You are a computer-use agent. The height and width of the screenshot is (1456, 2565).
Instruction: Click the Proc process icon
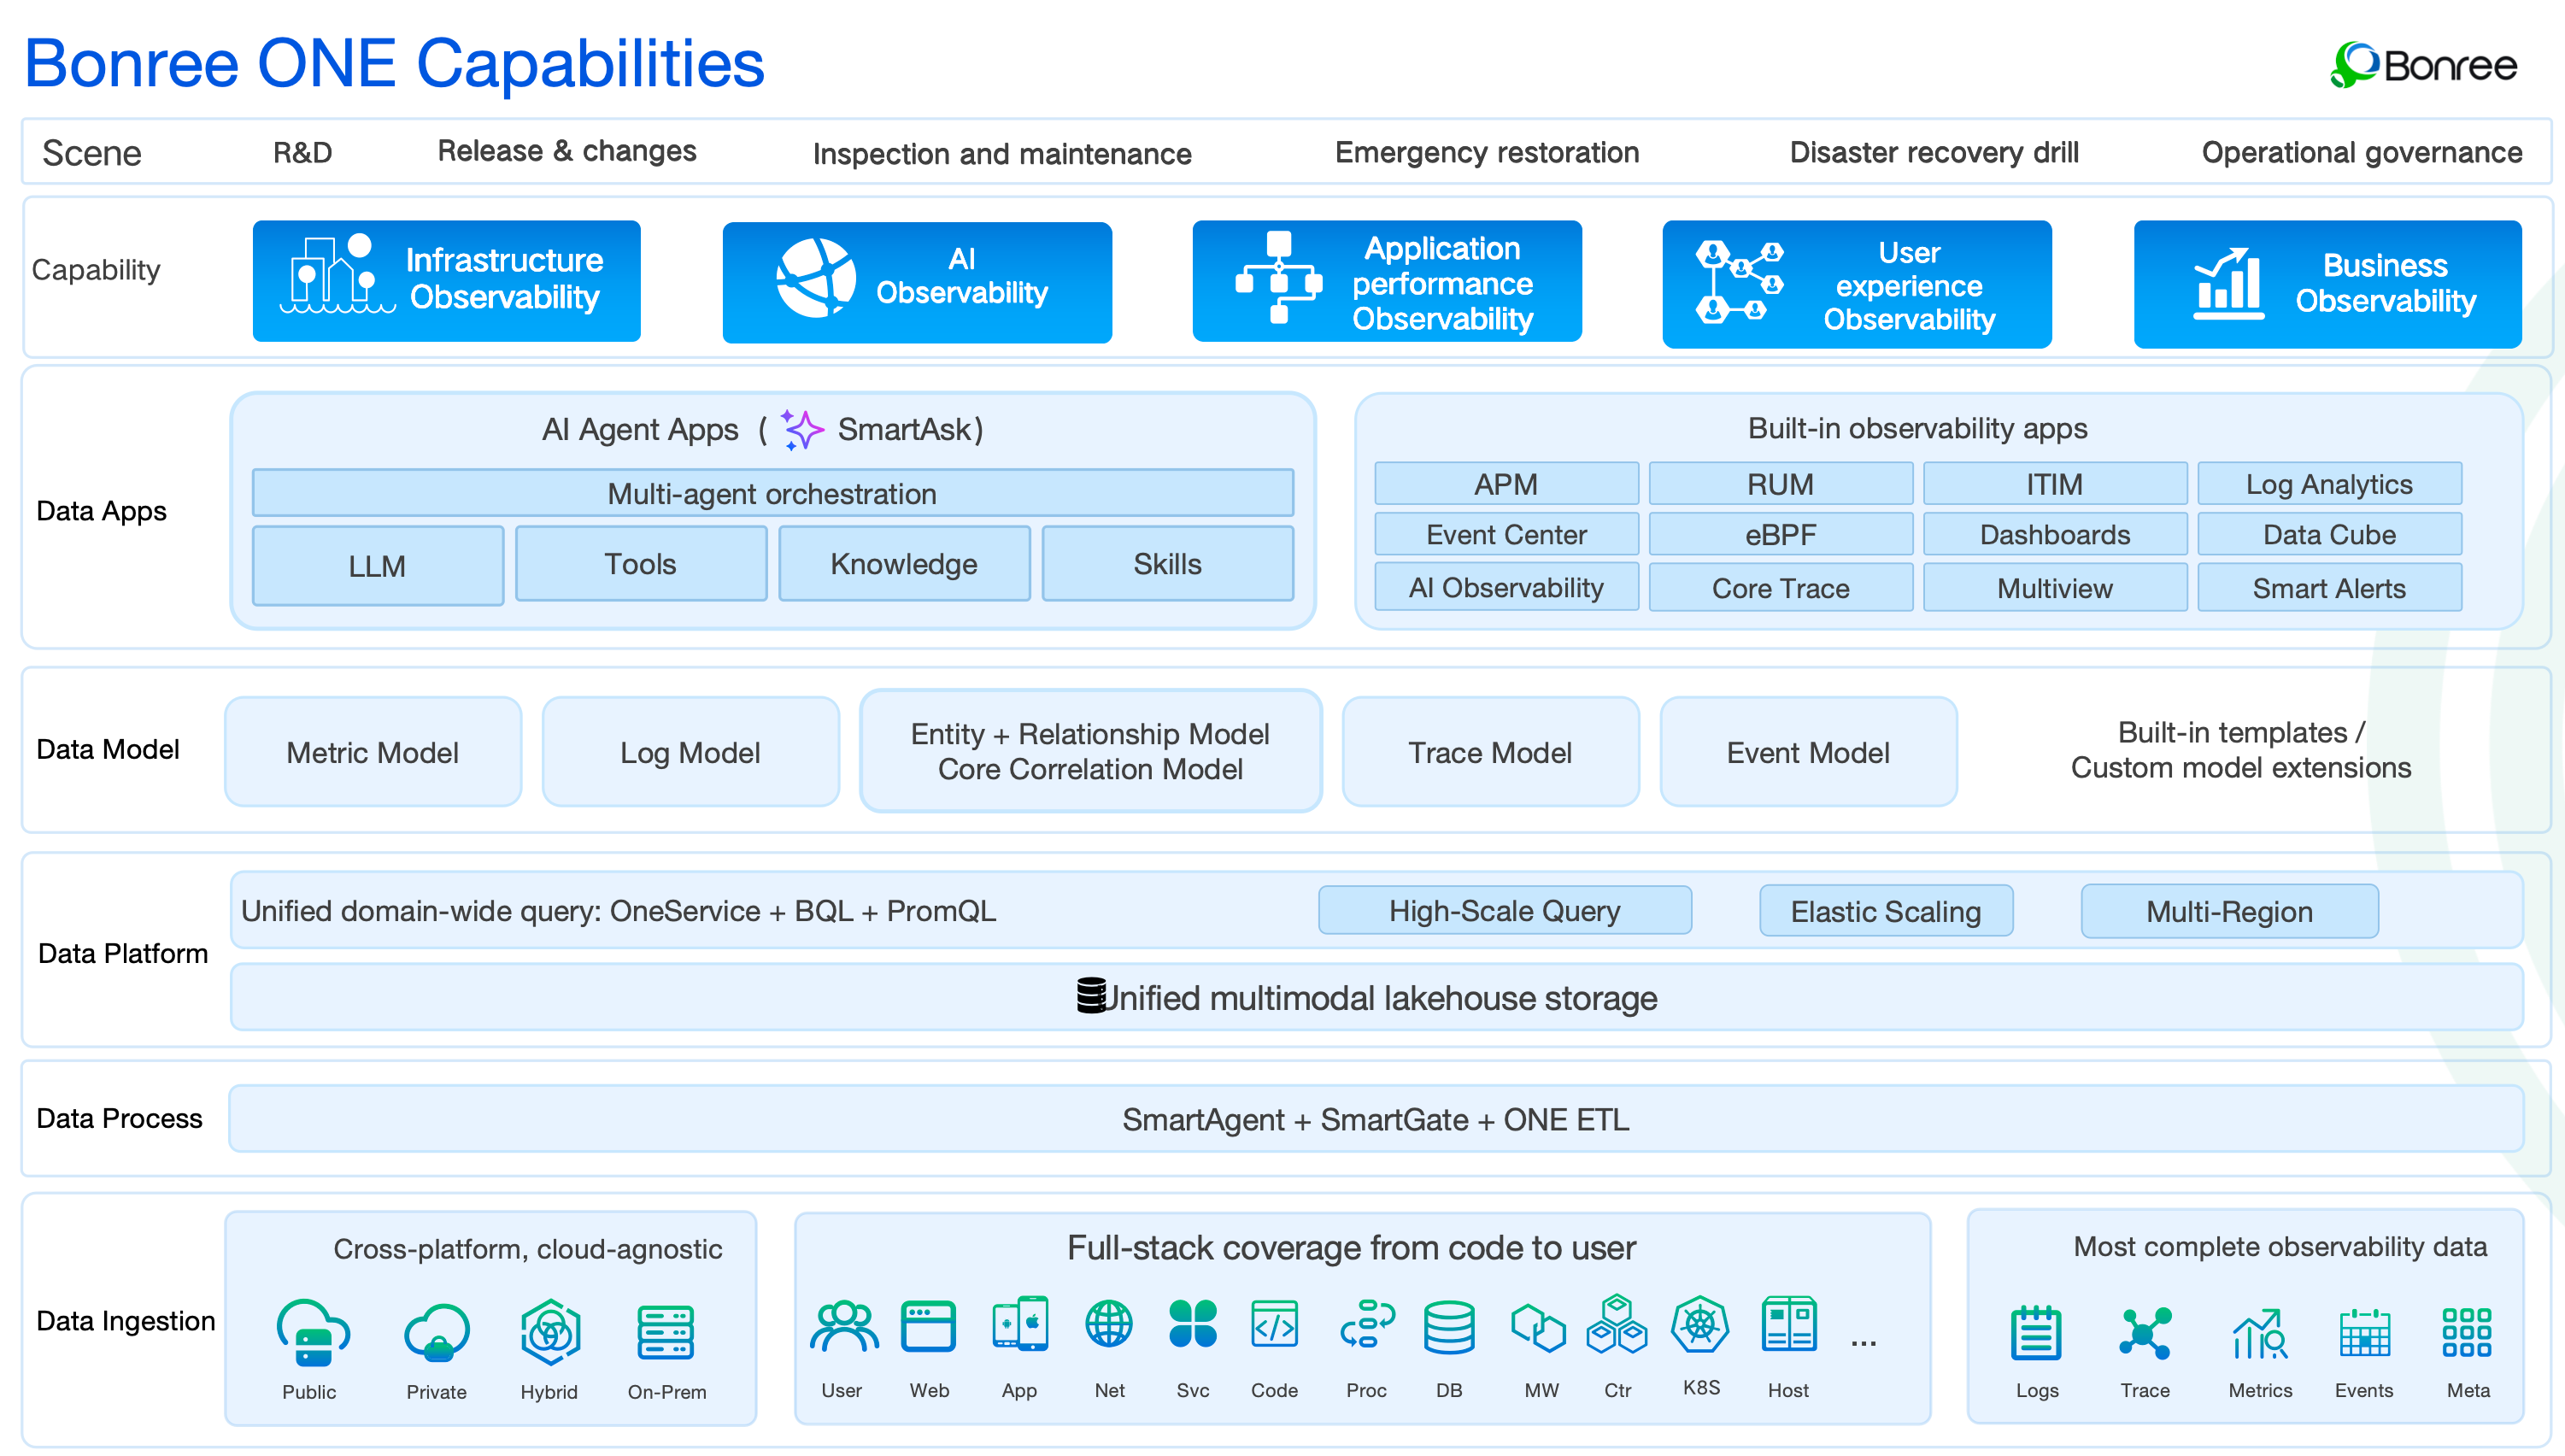coord(1367,1324)
